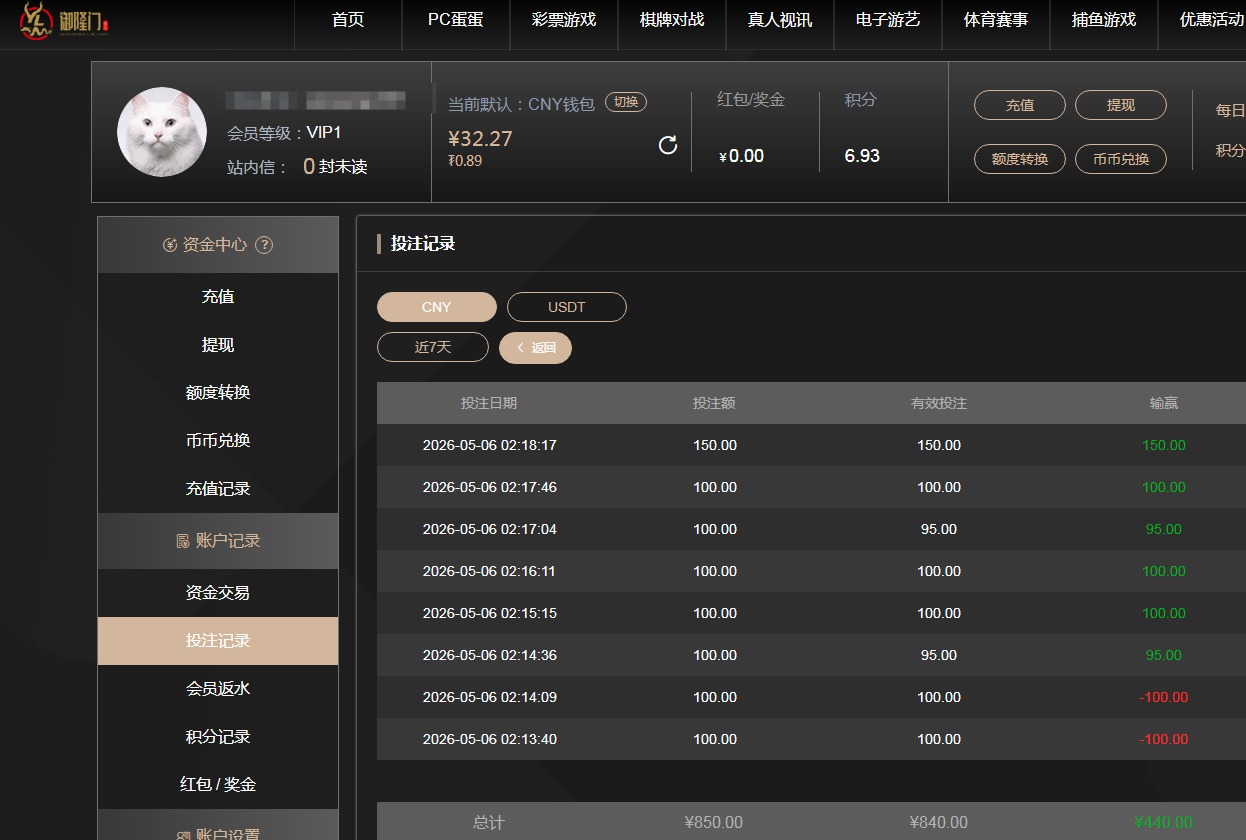Click the 6.93 points value
Viewport: 1246px width, 840px height.
tap(862, 156)
